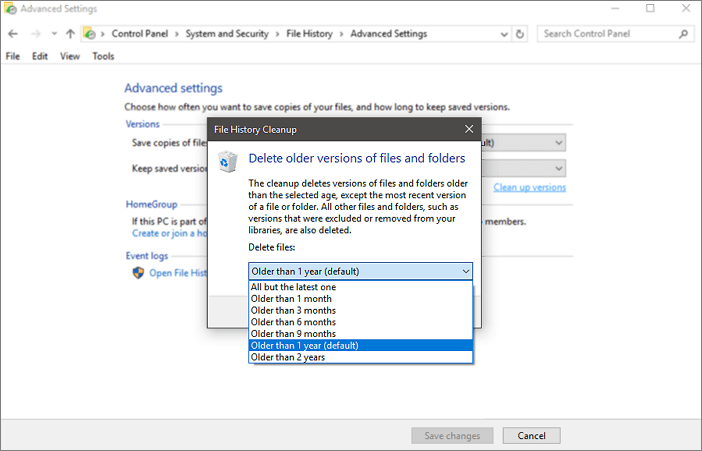Click the Control Panel address bar icon
This screenshot has height=451, width=702.
pyautogui.click(x=89, y=34)
